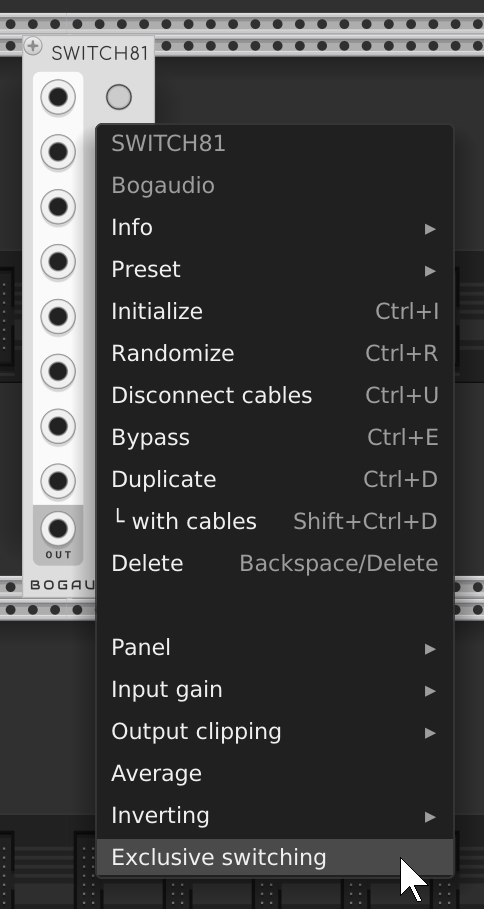Choose Duplicate with cables
This screenshot has height=909, width=484.
click(275, 521)
